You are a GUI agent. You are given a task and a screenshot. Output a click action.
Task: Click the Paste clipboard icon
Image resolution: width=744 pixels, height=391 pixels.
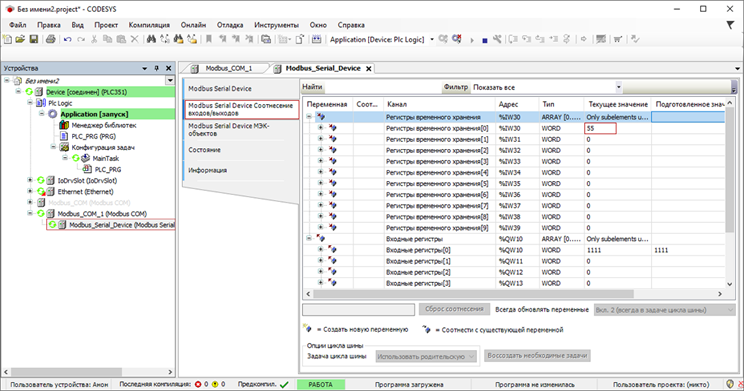tap(121, 39)
